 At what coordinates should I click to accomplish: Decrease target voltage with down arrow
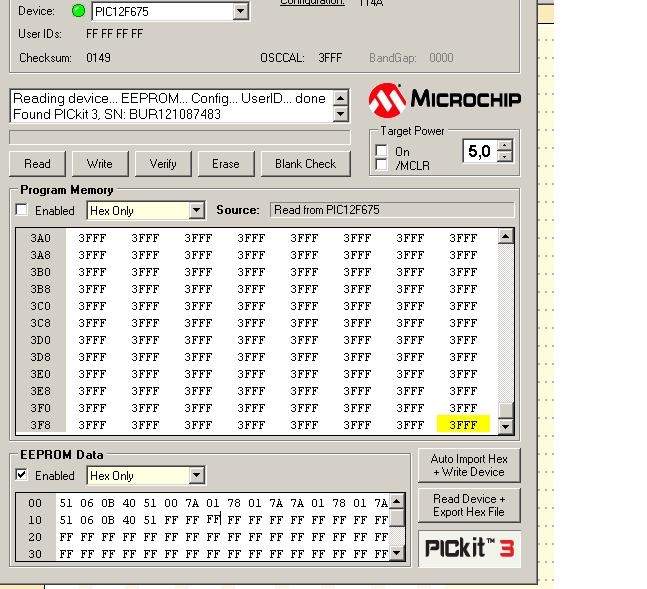click(x=505, y=156)
